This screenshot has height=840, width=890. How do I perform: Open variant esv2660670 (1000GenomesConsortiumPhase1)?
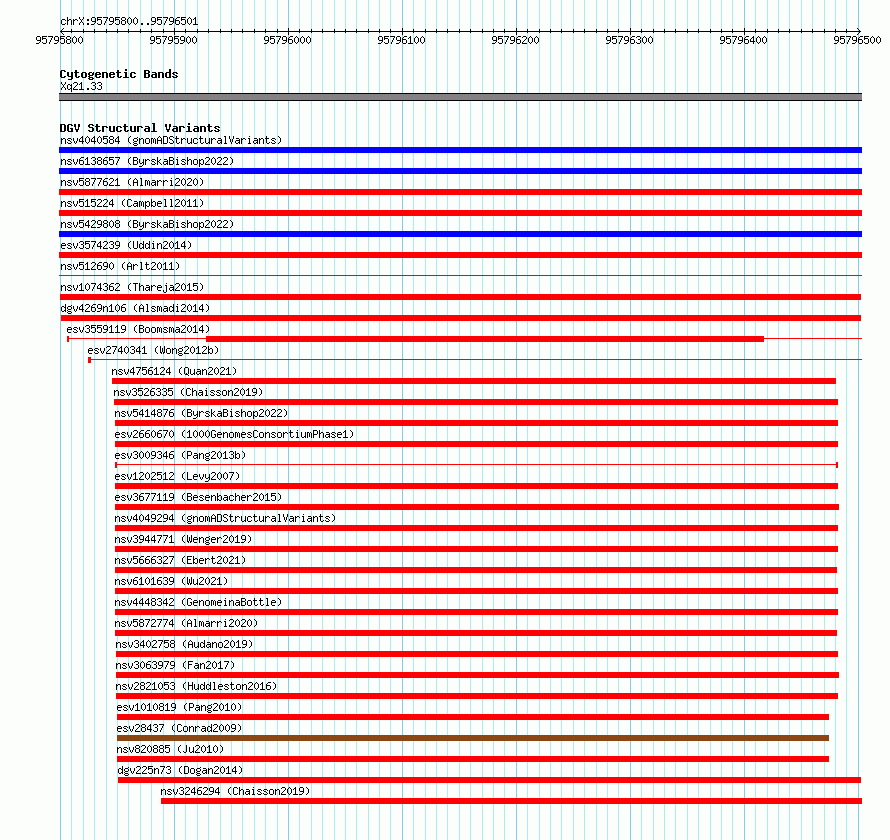pyautogui.click(x=234, y=434)
